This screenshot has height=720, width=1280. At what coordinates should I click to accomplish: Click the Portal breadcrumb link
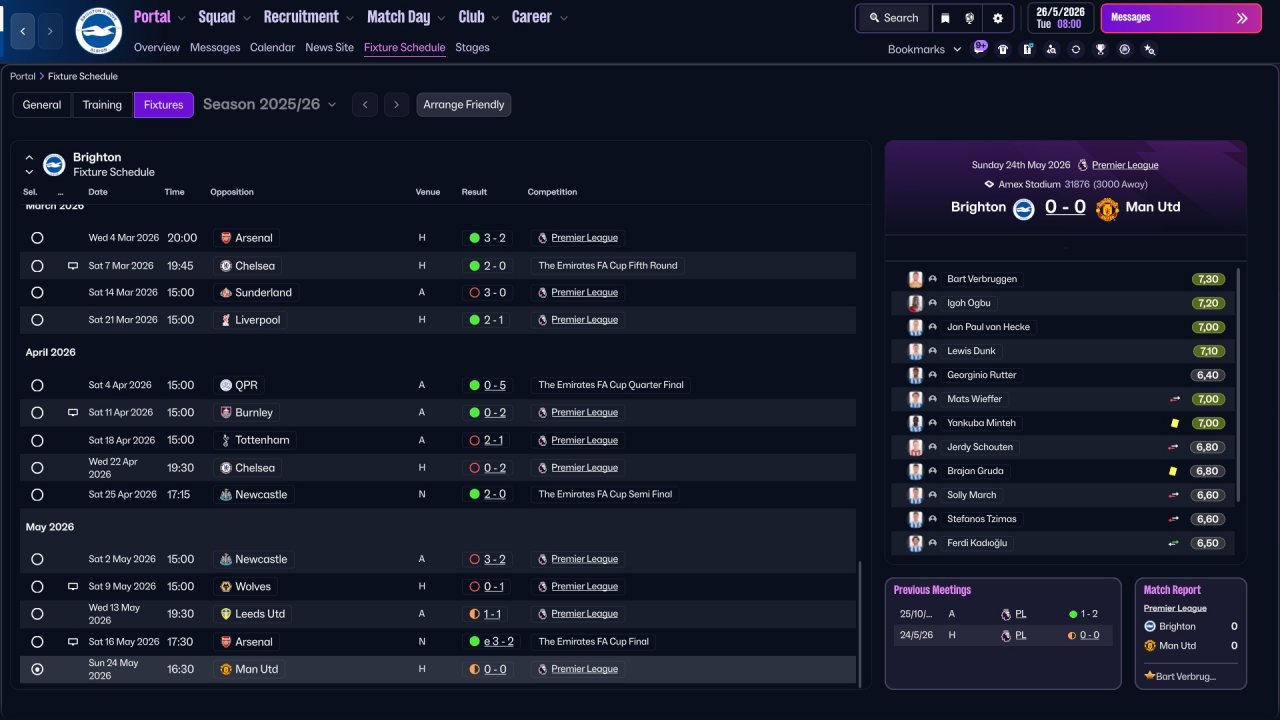(x=23, y=76)
